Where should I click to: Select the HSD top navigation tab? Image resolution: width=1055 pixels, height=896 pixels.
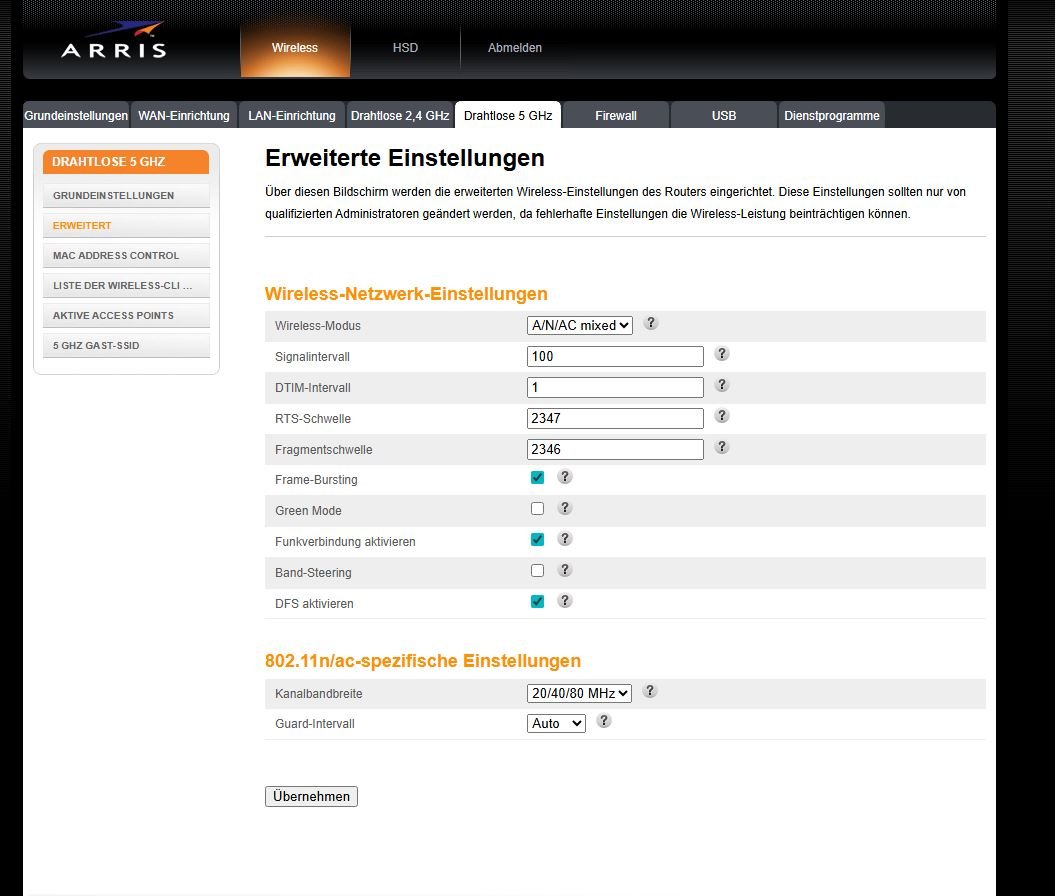(405, 48)
